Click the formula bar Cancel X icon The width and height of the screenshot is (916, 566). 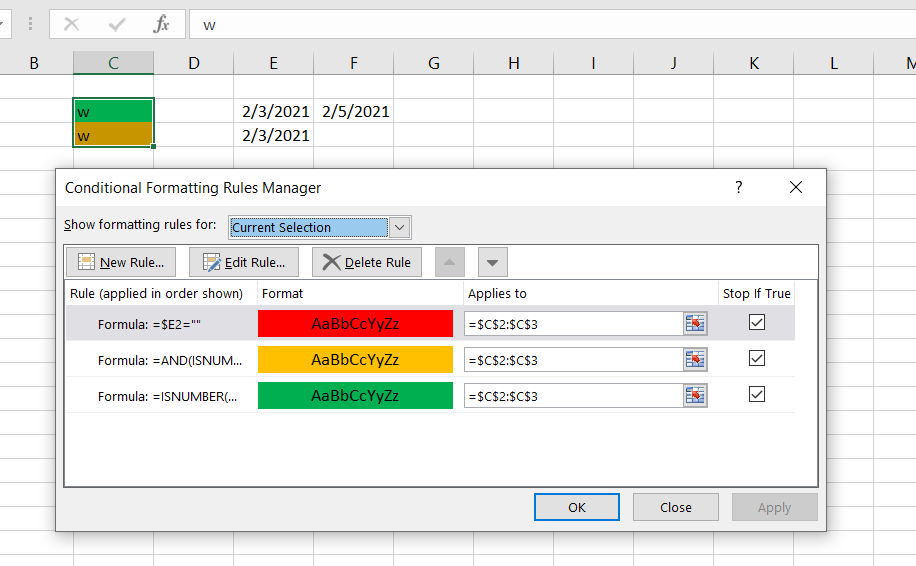(x=71, y=25)
